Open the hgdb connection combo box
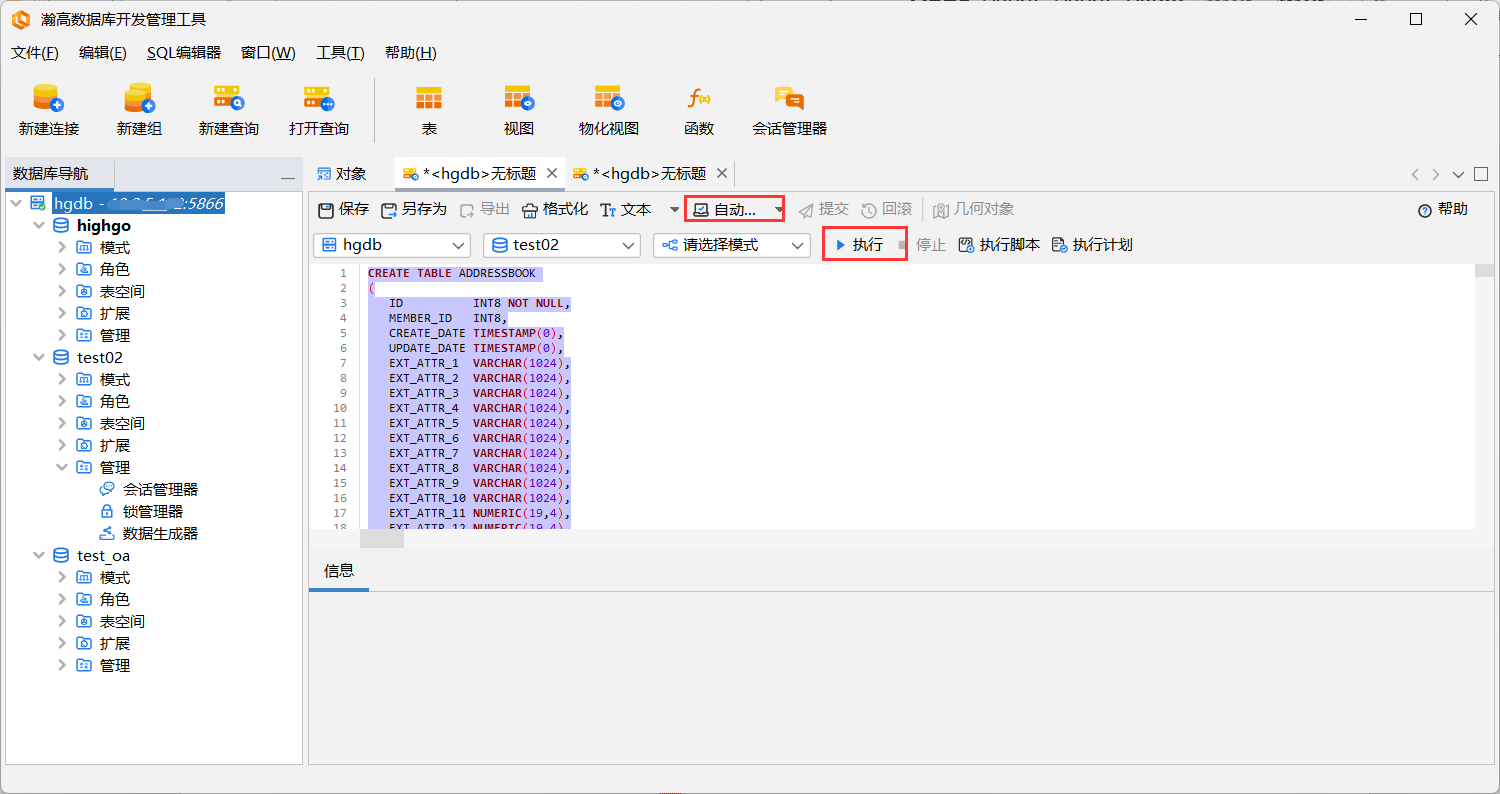Screen dimensions: 1500x794 click(x=392, y=245)
